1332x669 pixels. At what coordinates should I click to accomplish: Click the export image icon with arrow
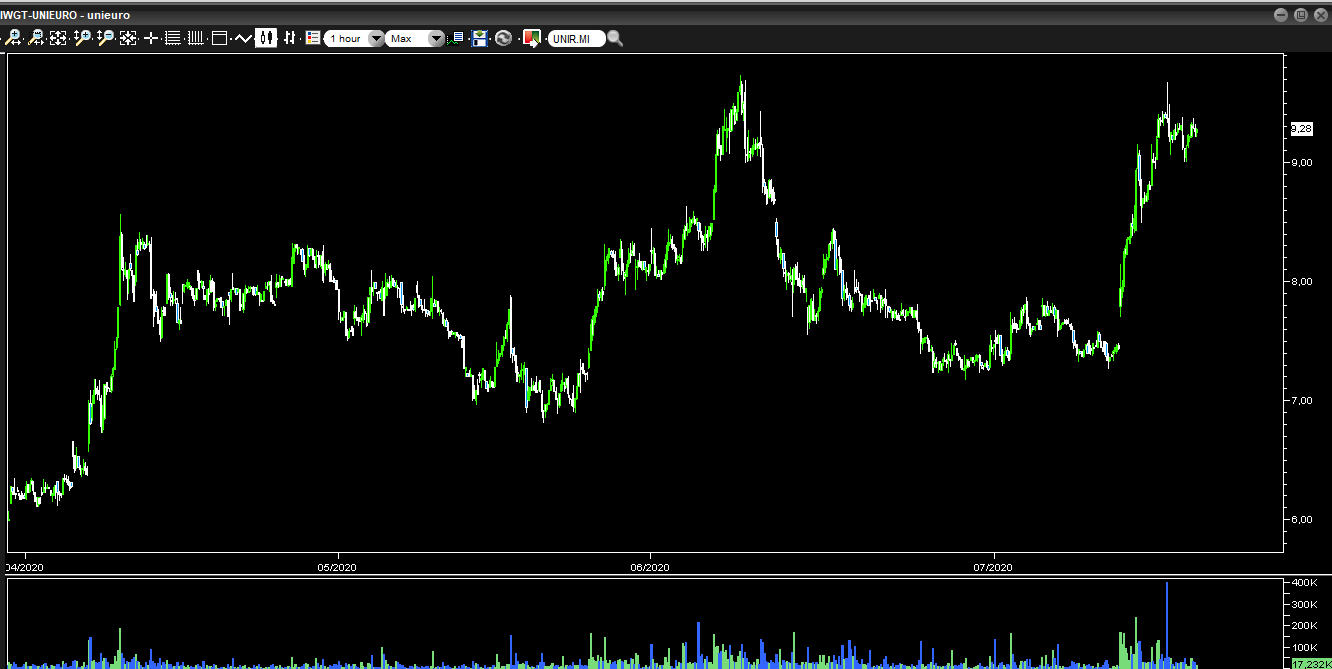[531, 38]
